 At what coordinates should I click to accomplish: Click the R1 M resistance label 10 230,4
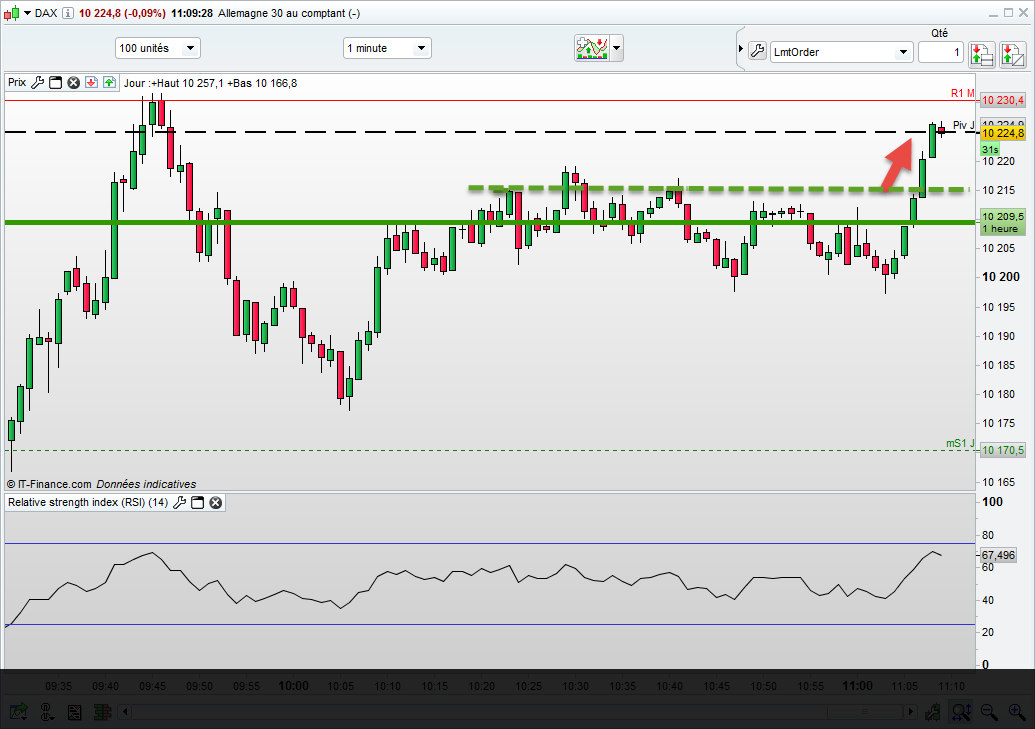pyautogui.click(x=1002, y=100)
